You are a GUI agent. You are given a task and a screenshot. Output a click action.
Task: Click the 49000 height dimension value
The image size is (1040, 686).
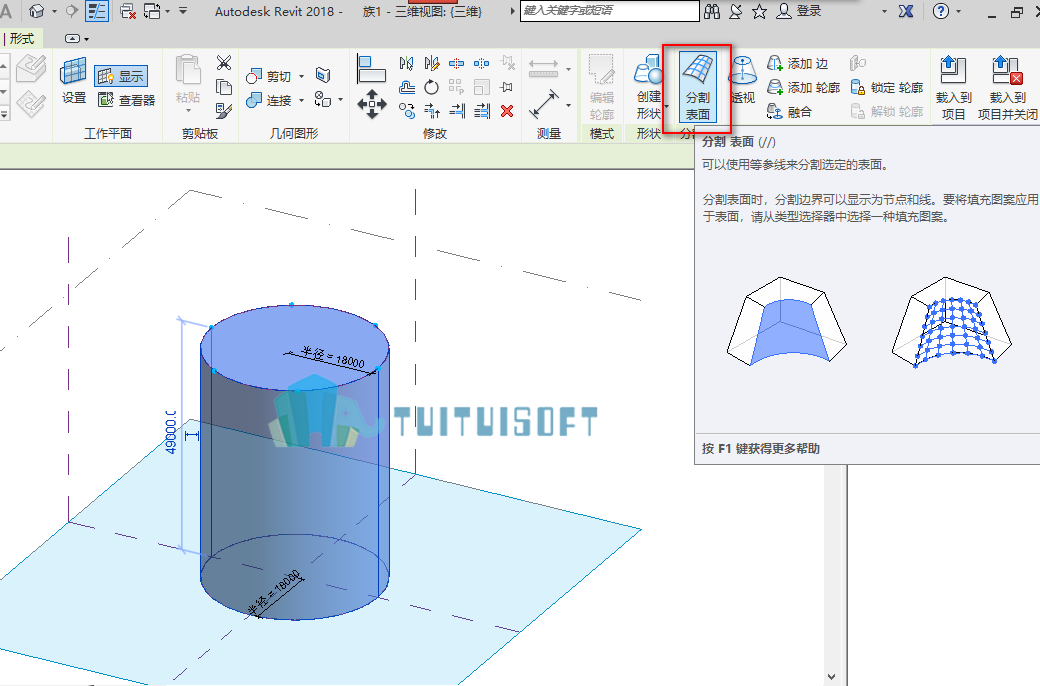(x=171, y=432)
